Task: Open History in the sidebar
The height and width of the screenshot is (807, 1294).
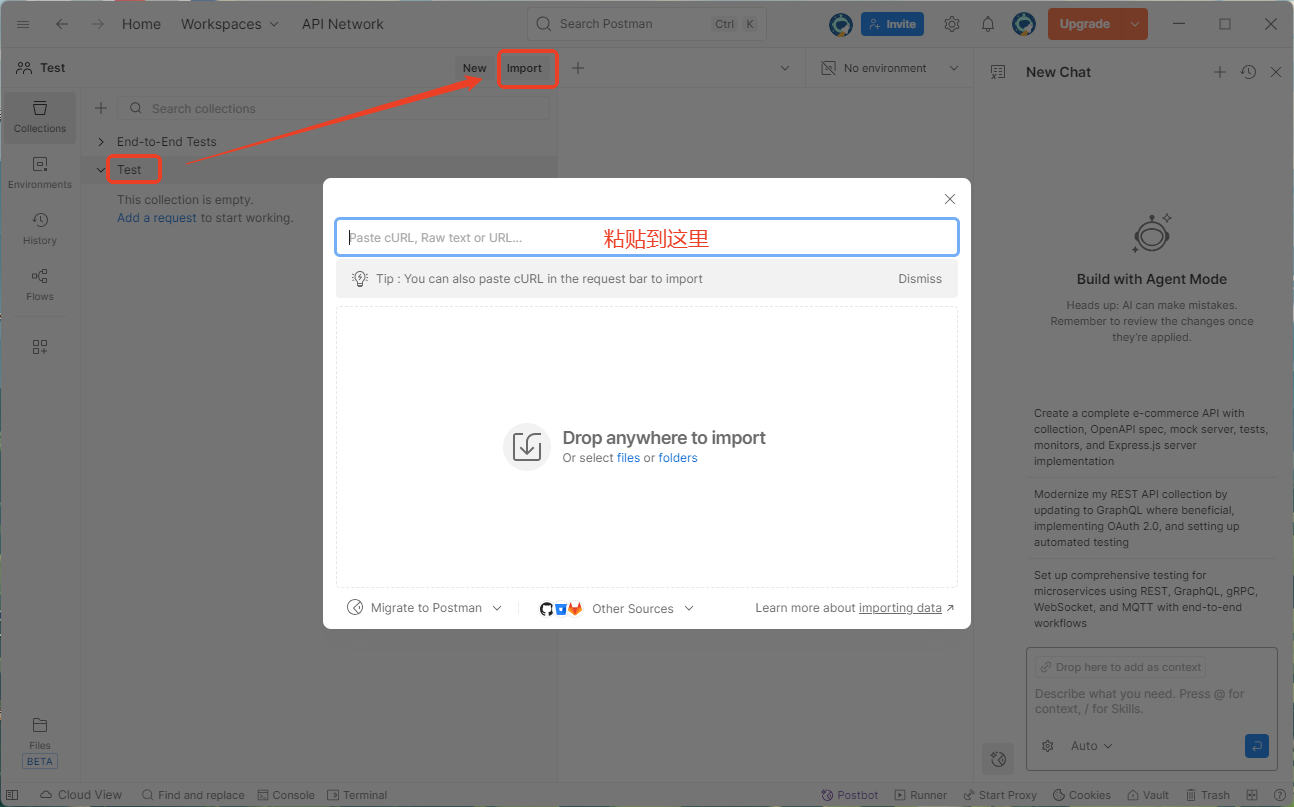Action: pyautogui.click(x=40, y=229)
